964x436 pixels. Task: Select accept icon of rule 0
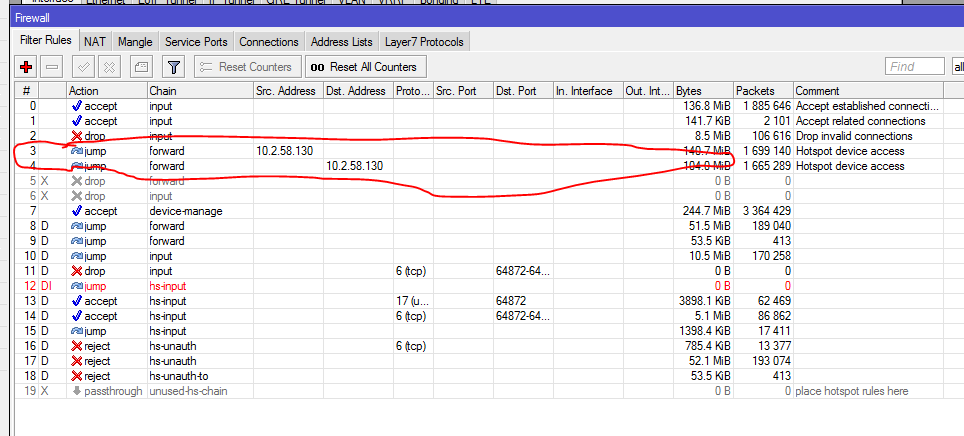pos(77,106)
